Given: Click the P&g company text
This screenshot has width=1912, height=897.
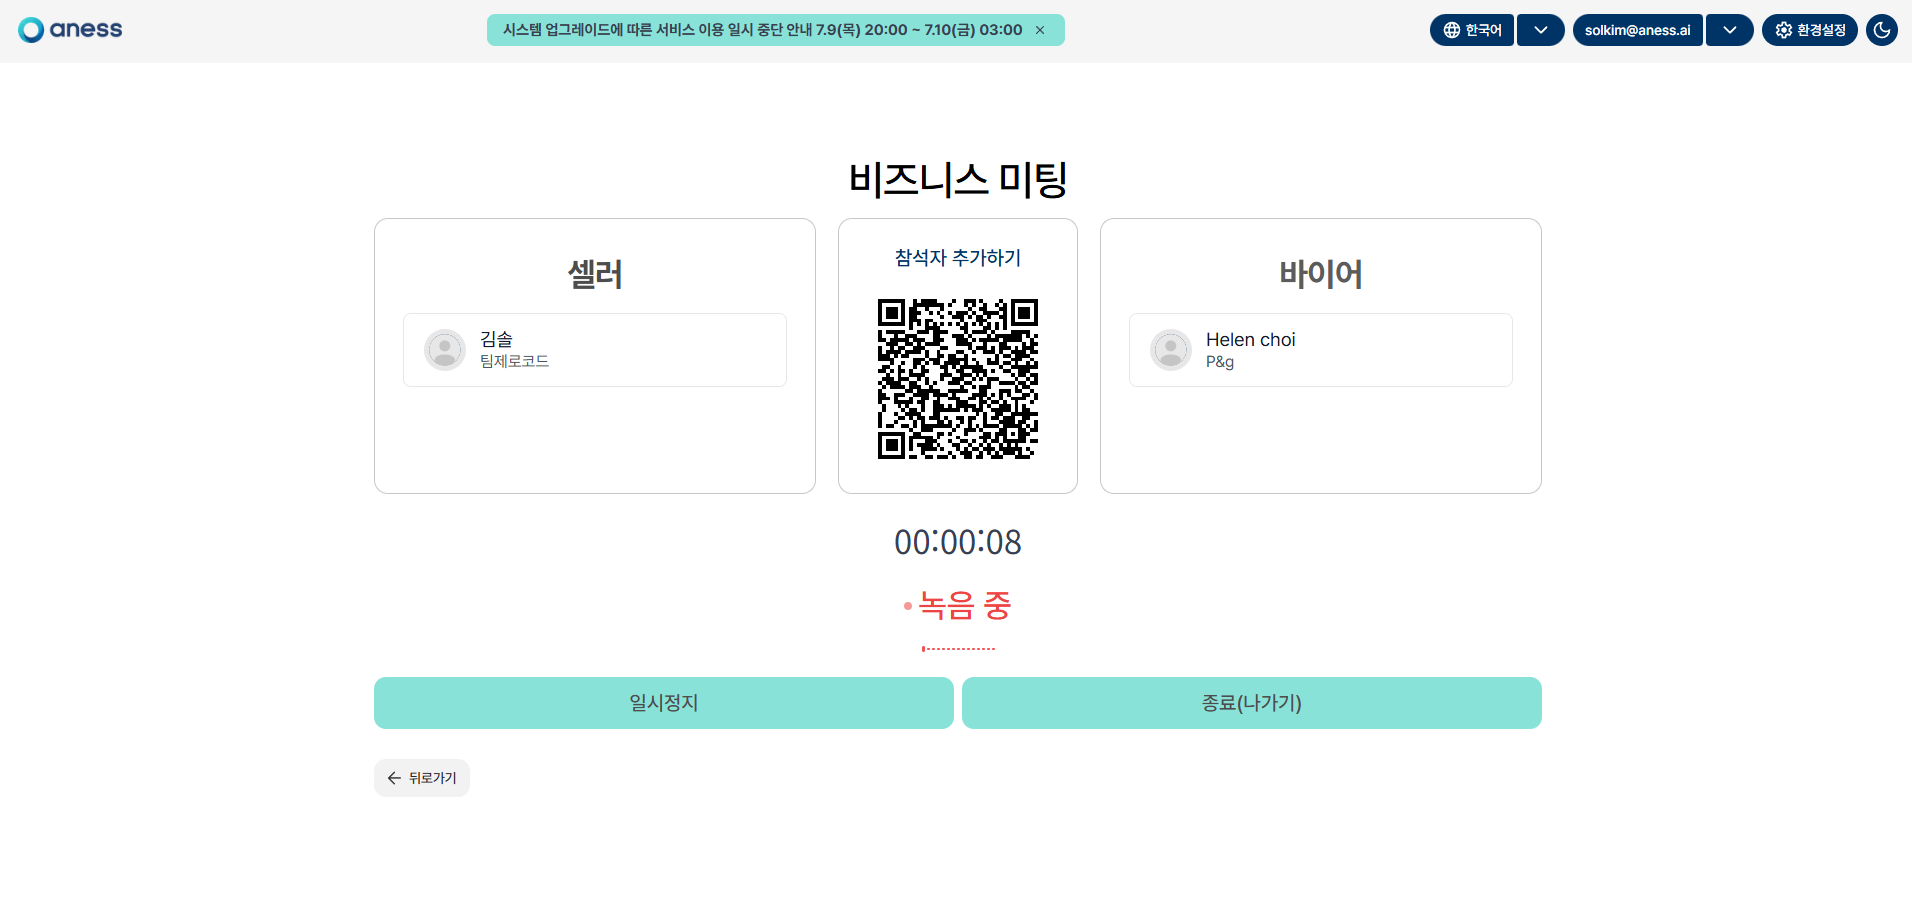Looking at the screenshot, I should 1220,362.
